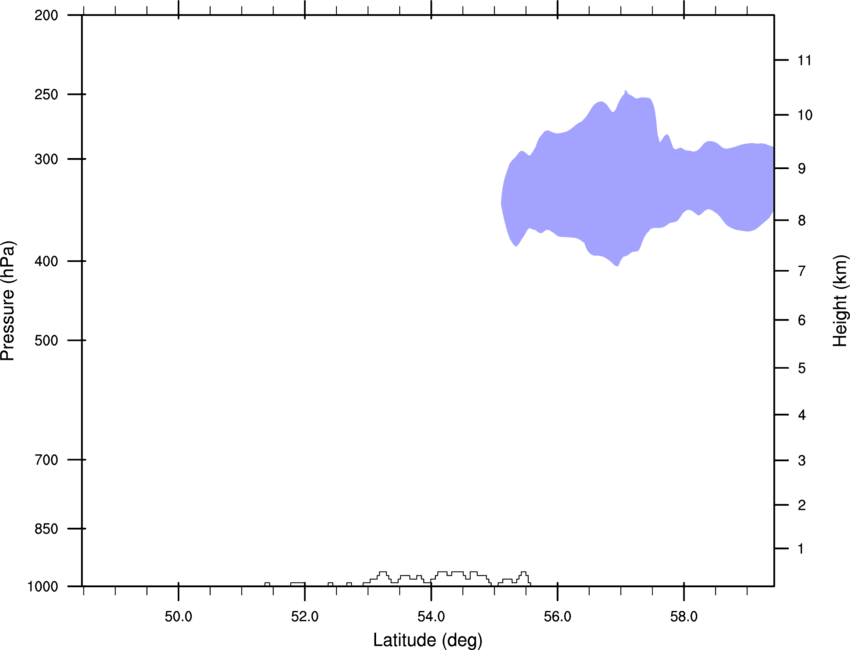Select the 200 hPa pressure label
850x650 pixels.
[46, 15]
